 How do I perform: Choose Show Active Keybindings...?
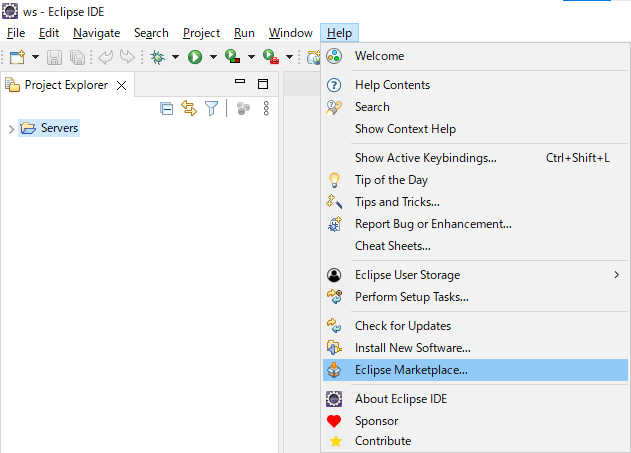475,158
